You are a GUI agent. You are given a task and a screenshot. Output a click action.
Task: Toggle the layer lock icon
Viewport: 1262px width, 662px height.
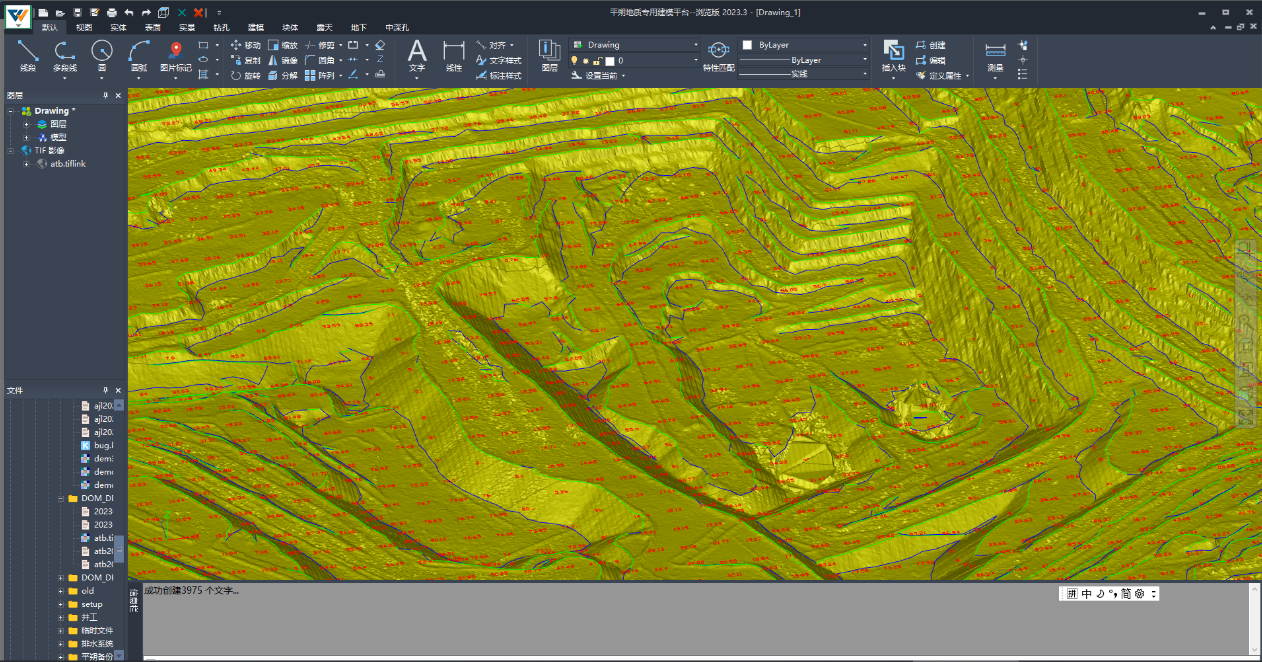tap(596, 61)
